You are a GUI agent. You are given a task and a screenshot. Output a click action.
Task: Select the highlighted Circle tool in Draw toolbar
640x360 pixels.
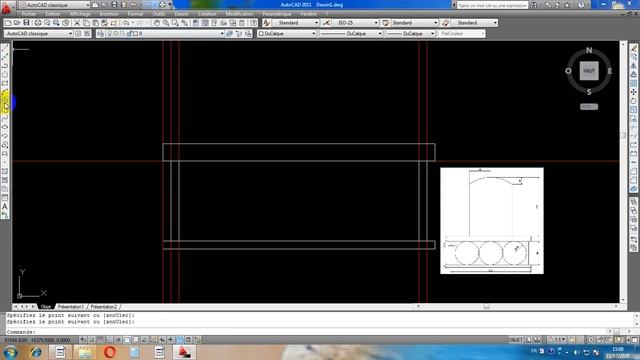tap(5, 101)
